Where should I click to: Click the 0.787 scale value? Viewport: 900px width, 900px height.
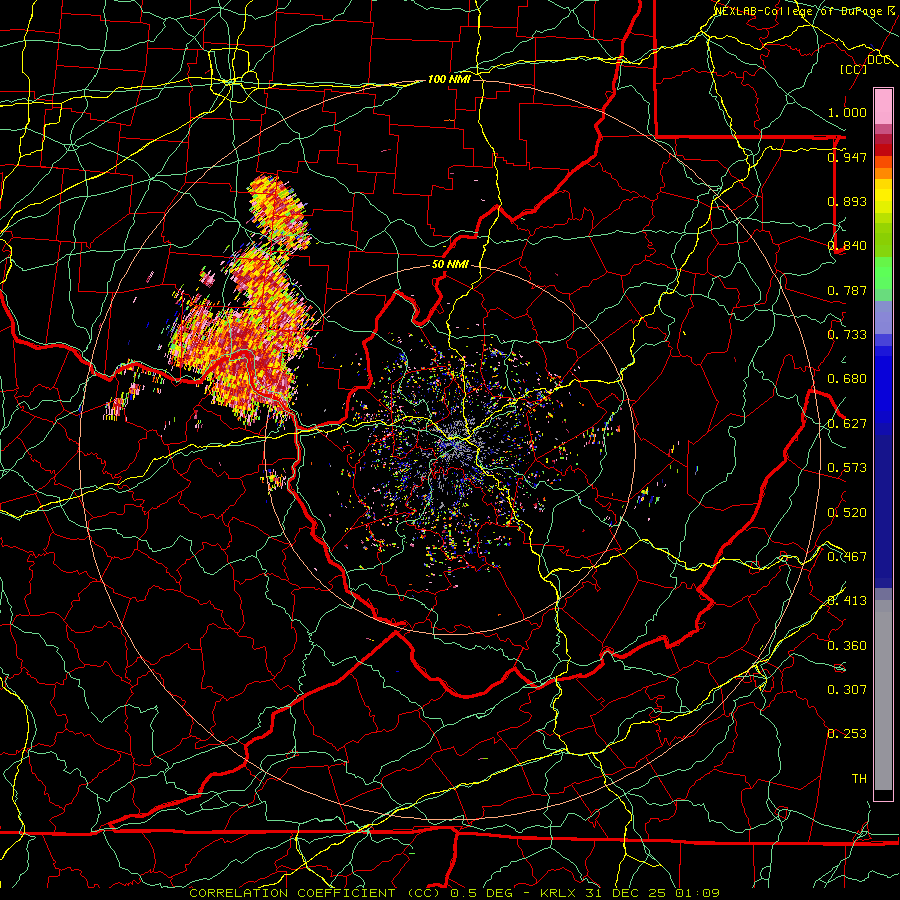pyautogui.click(x=847, y=290)
